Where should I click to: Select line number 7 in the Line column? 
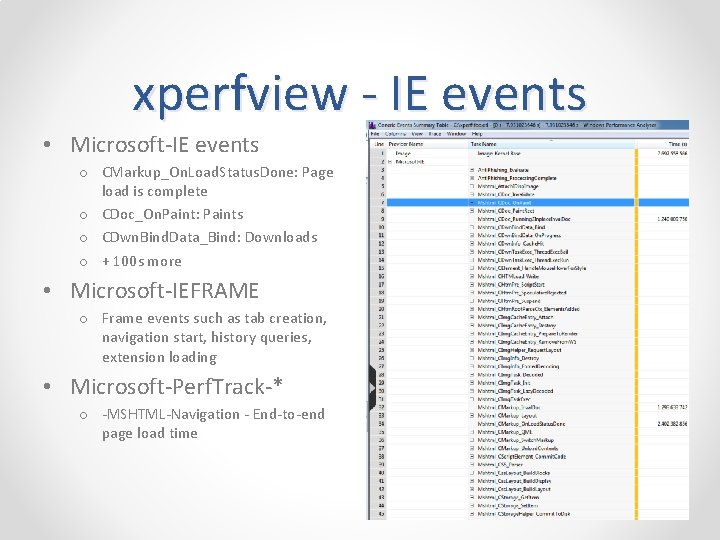(382, 202)
